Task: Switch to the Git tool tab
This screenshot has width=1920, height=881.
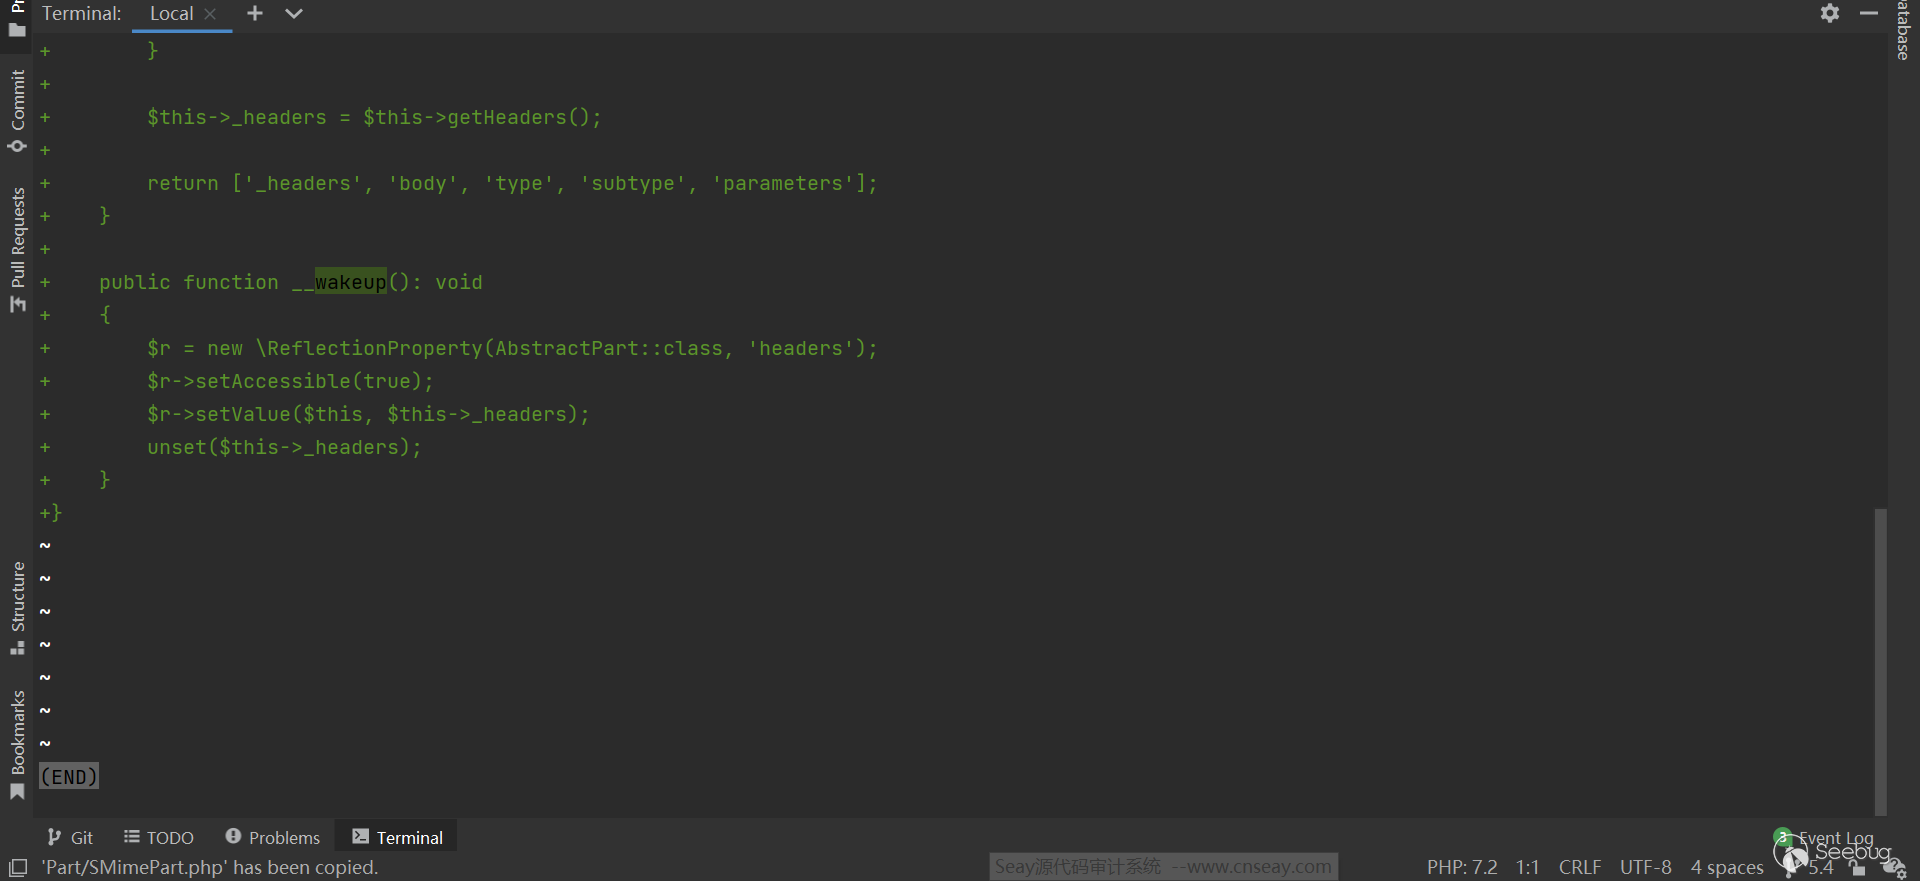Action: 70,837
